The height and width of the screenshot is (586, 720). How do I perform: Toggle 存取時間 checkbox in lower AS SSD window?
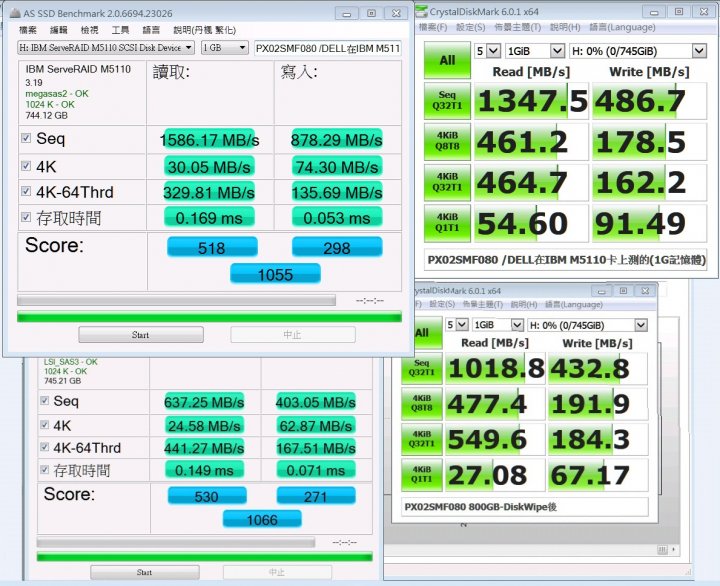tap(45, 469)
